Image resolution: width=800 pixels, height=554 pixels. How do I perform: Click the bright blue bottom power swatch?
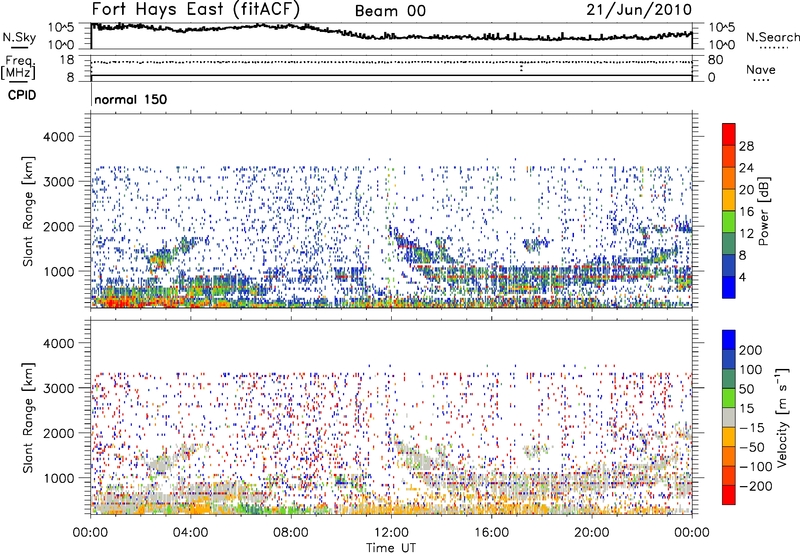pyautogui.click(x=729, y=287)
